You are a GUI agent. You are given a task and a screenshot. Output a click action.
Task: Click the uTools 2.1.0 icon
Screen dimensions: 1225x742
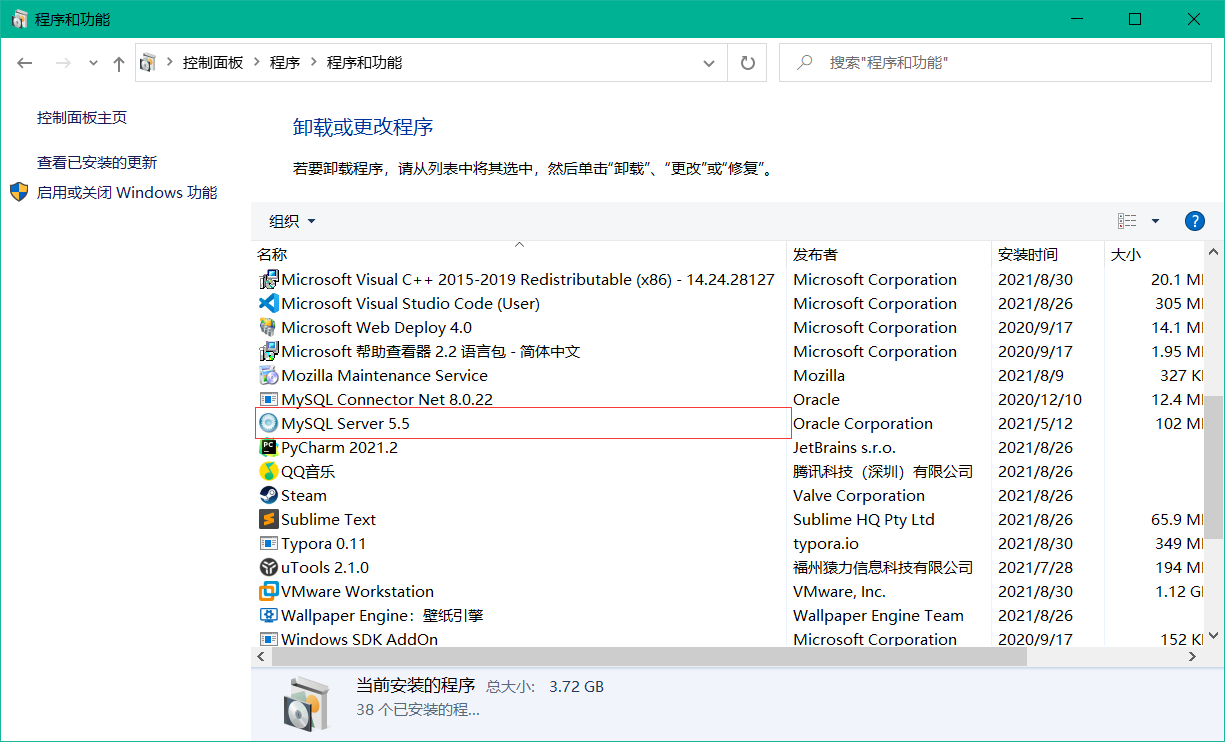click(268, 568)
